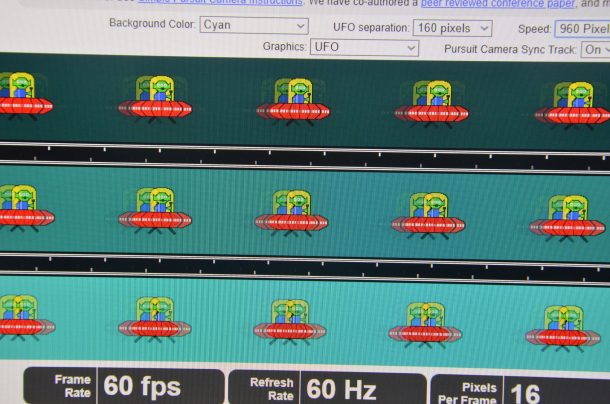
Task: Open the Pursuit Camera Sync Track dropdown
Action: coord(595,50)
